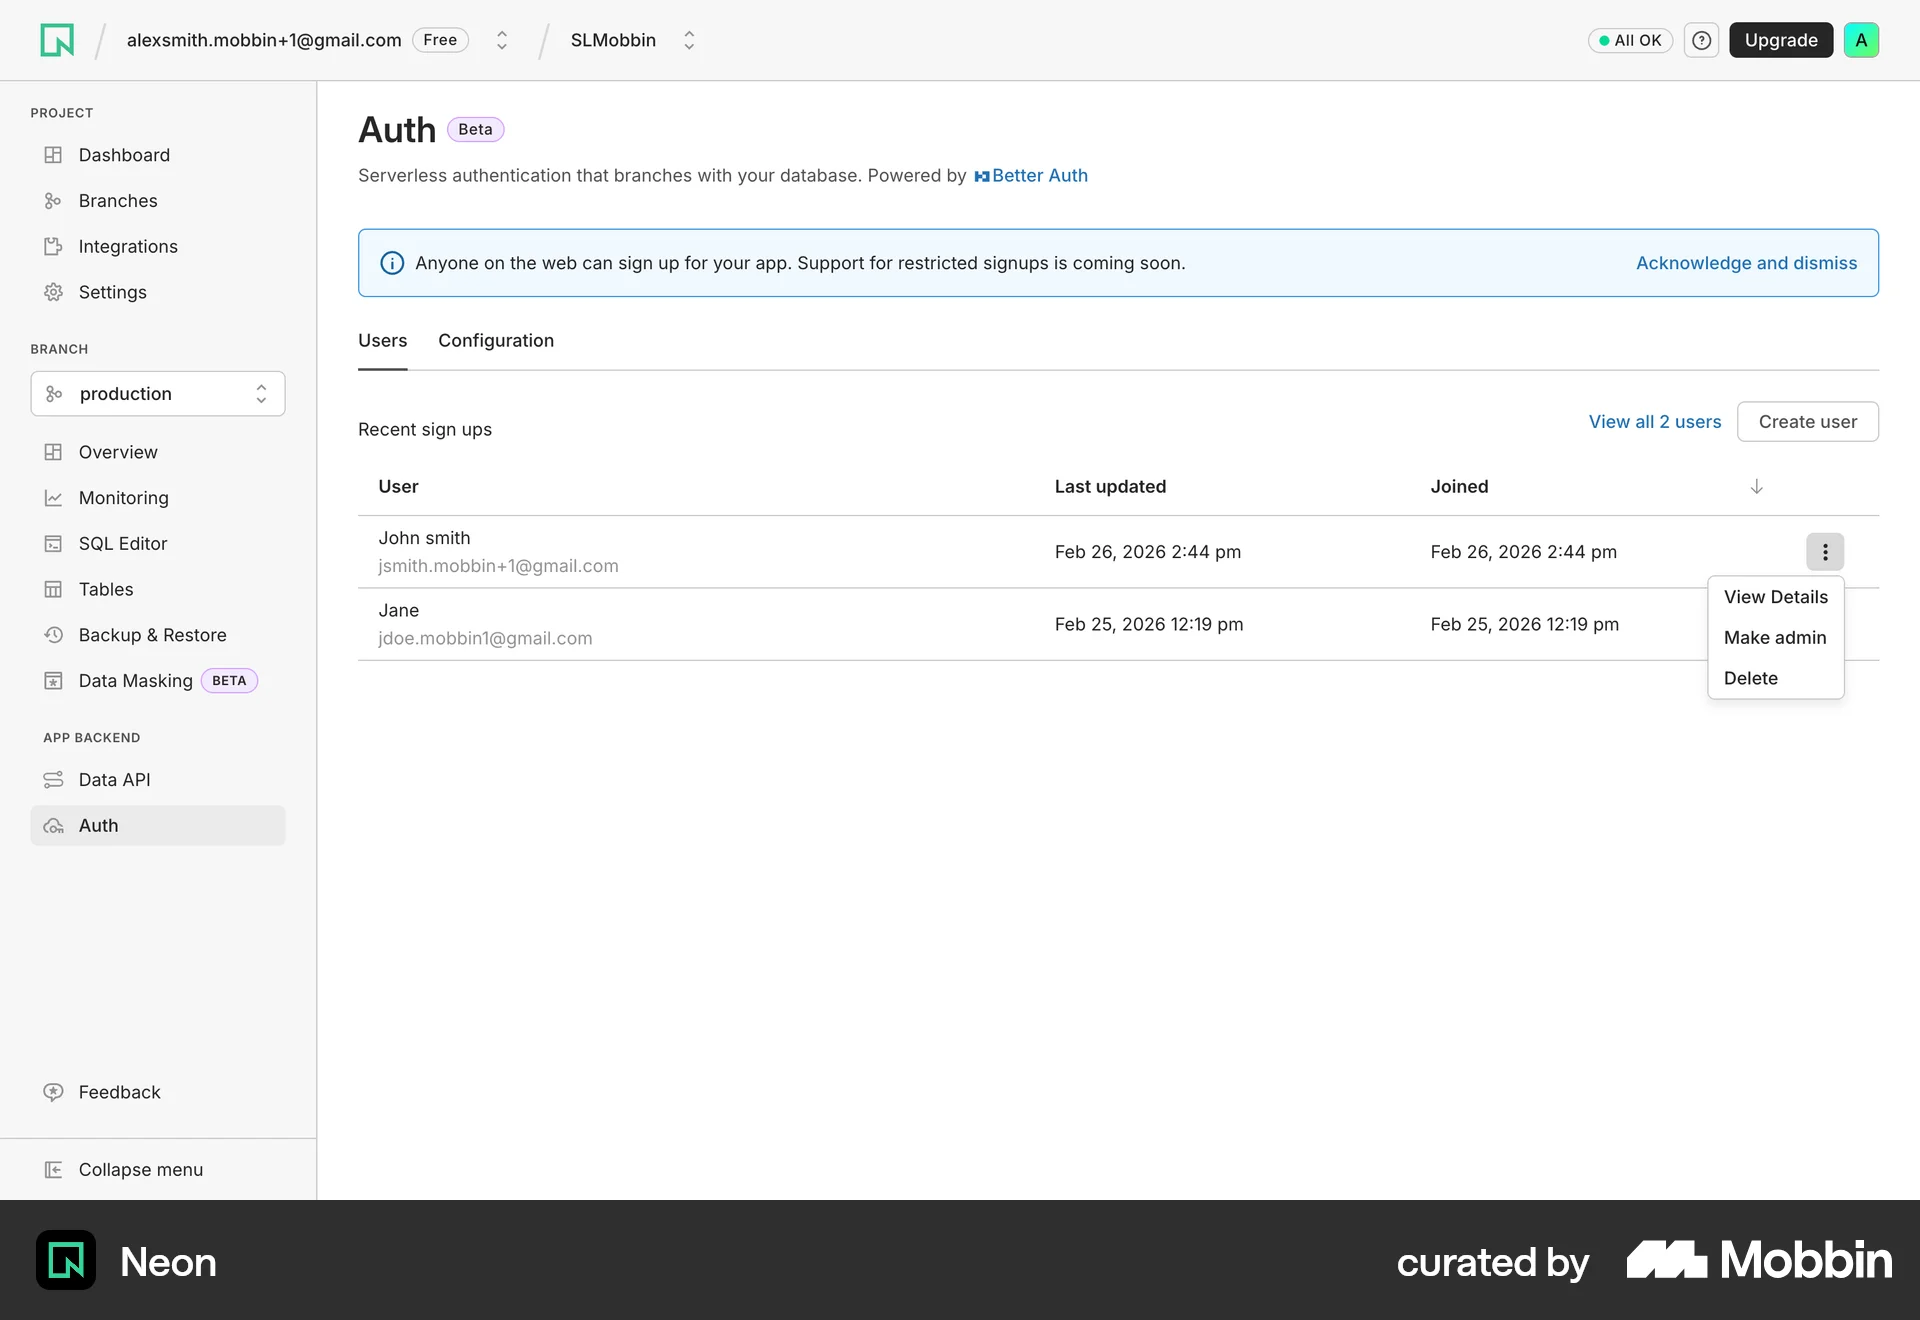The image size is (1920, 1320).
Task: Click the BETA badge beside Data Masking
Action: pos(229,681)
